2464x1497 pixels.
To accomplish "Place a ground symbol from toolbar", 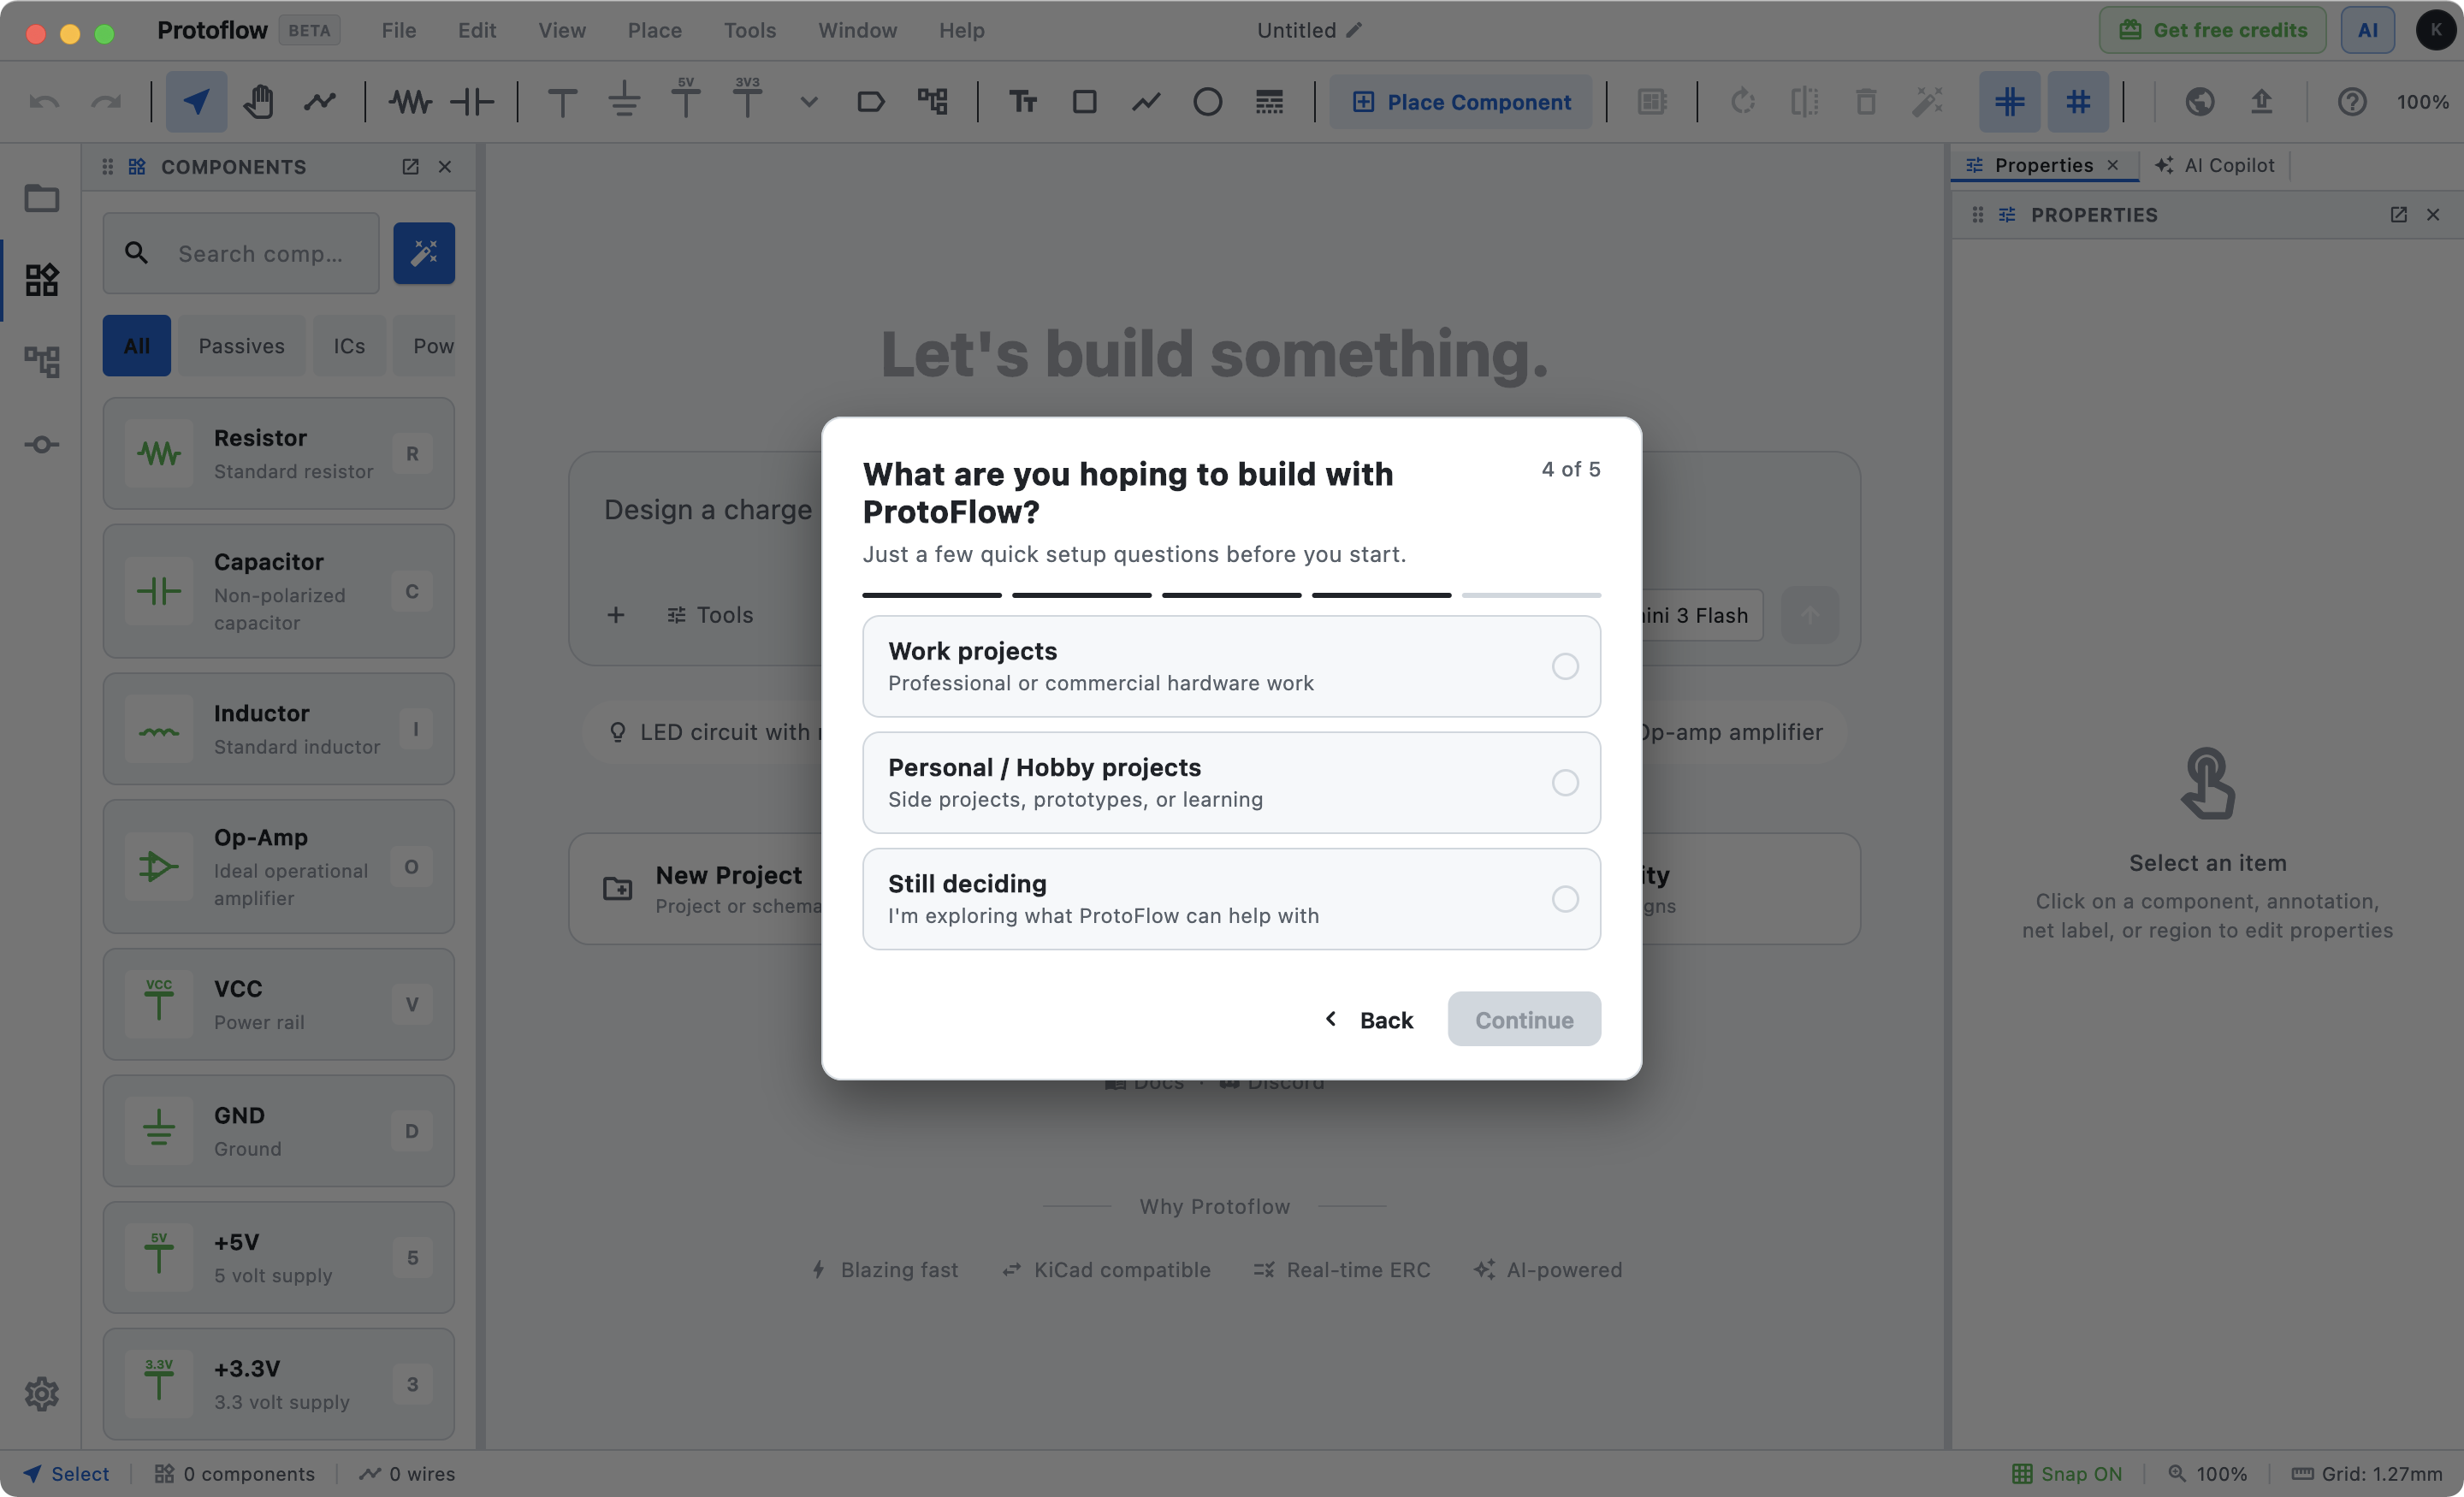I will [x=624, y=101].
